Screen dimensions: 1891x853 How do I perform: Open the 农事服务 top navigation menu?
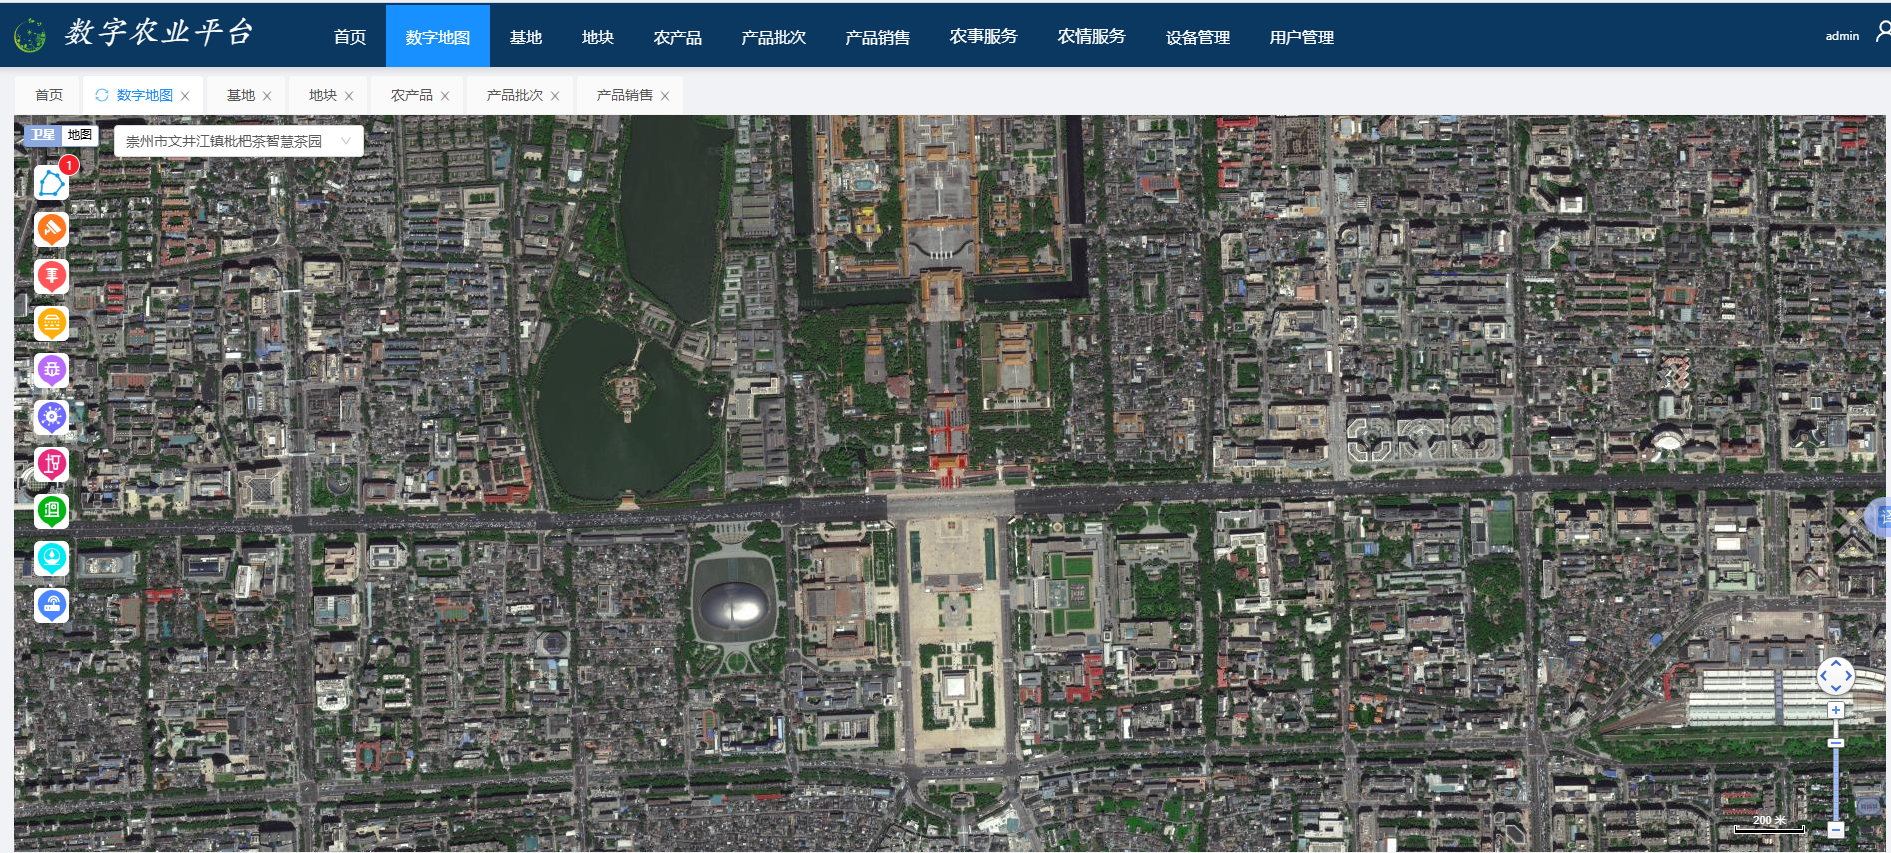[x=983, y=37]
